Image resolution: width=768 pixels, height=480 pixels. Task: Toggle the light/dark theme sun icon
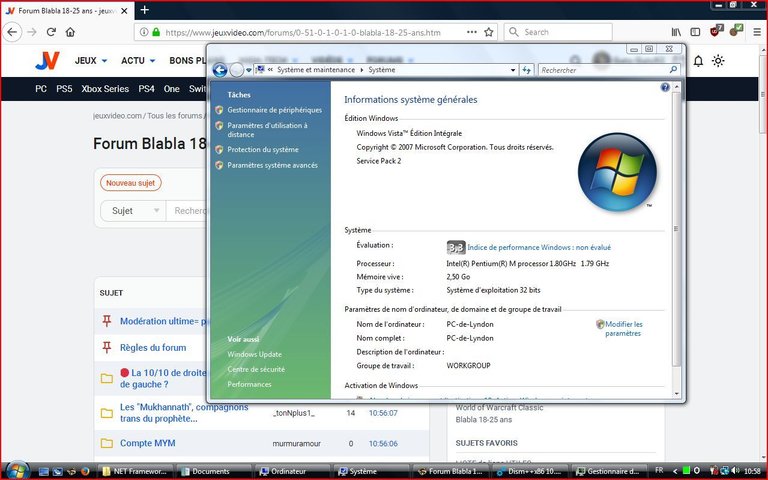pos(718,61)
